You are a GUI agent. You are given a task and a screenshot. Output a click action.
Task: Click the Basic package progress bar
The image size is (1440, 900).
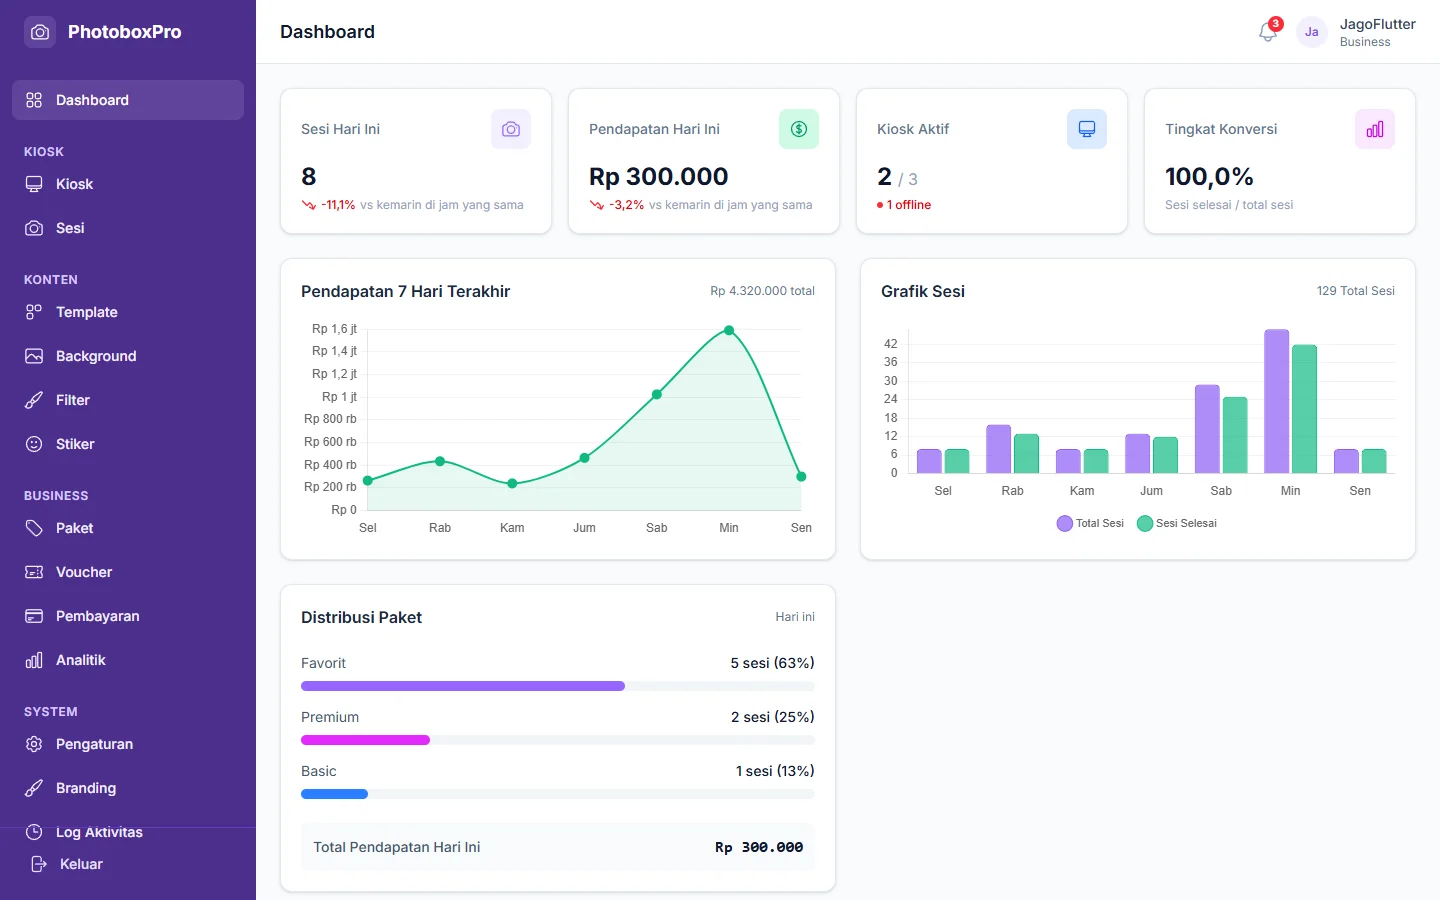pos(558,794)
